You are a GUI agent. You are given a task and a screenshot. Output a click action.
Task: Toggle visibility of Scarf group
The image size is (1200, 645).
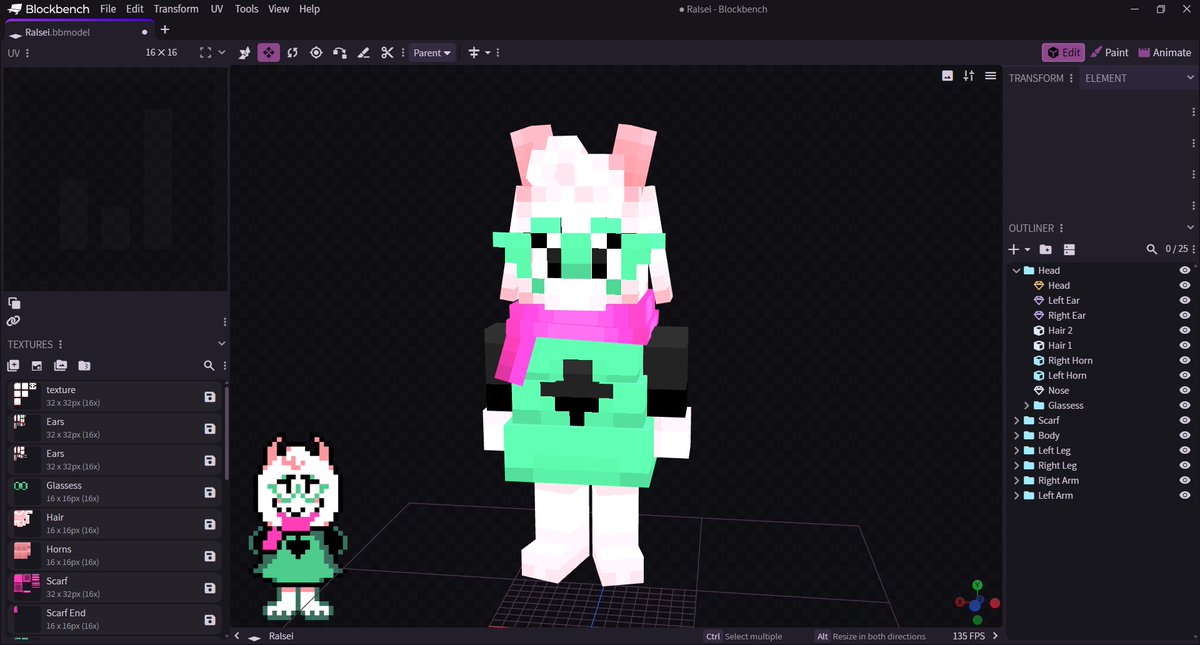(1185, 420)
